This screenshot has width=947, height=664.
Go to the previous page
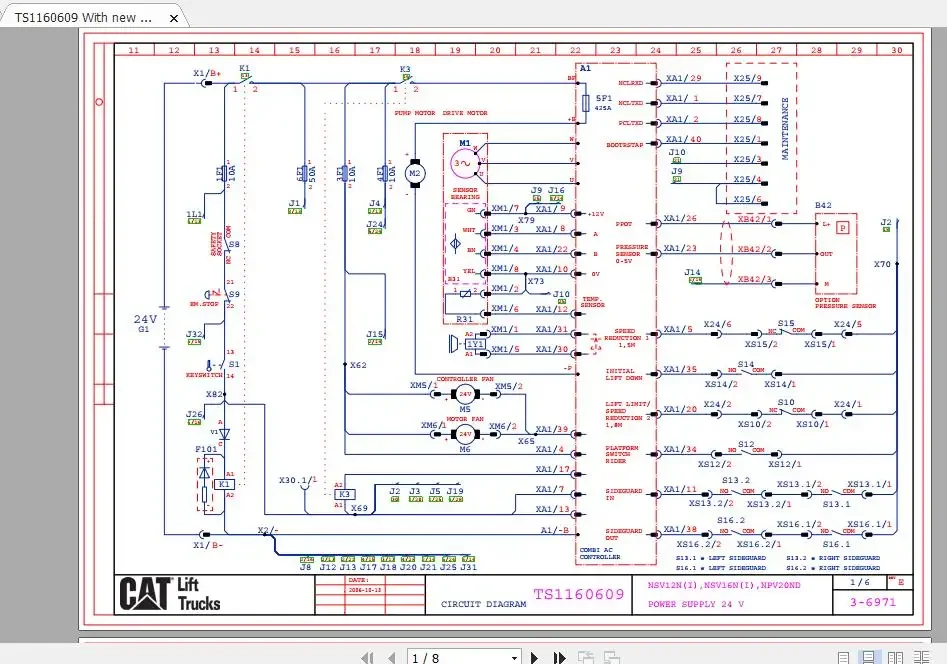[x=392, y=657]
